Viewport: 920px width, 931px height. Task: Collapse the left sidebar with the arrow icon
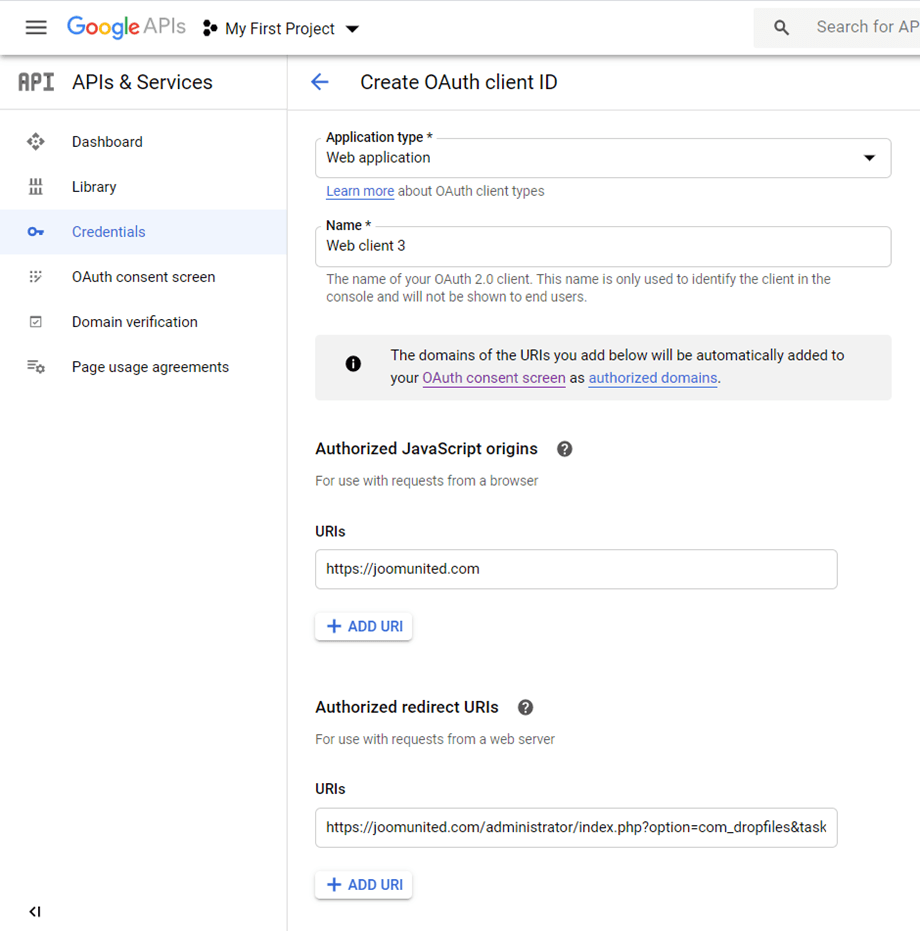tap(35, 911)
